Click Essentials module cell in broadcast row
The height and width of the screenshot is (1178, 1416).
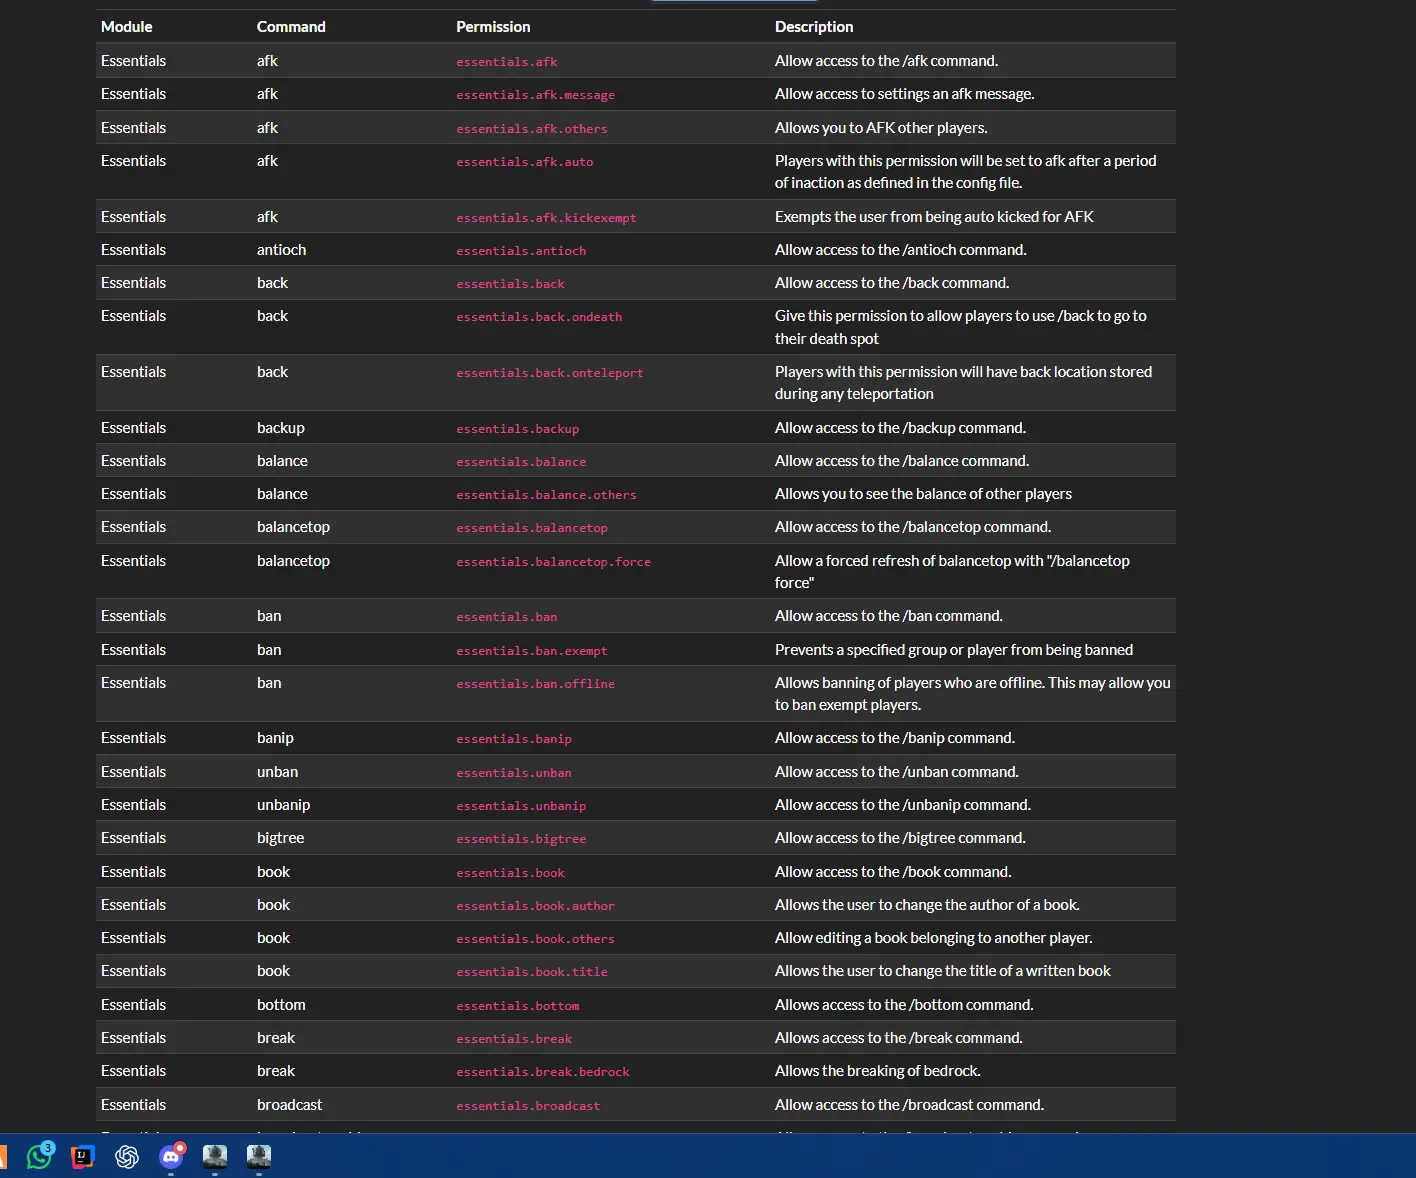point(133,1105)
